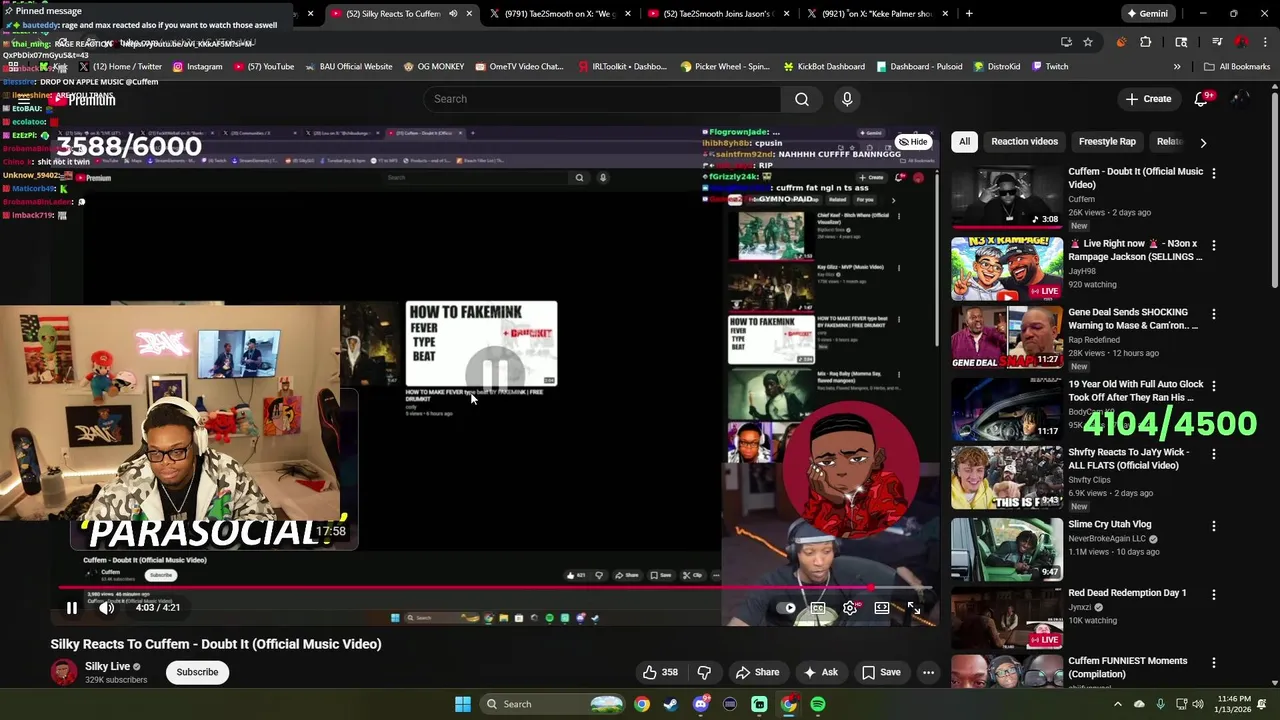1280x720 pixels.
Task: Open Steam from the taskbar
Action: point(670,704)
